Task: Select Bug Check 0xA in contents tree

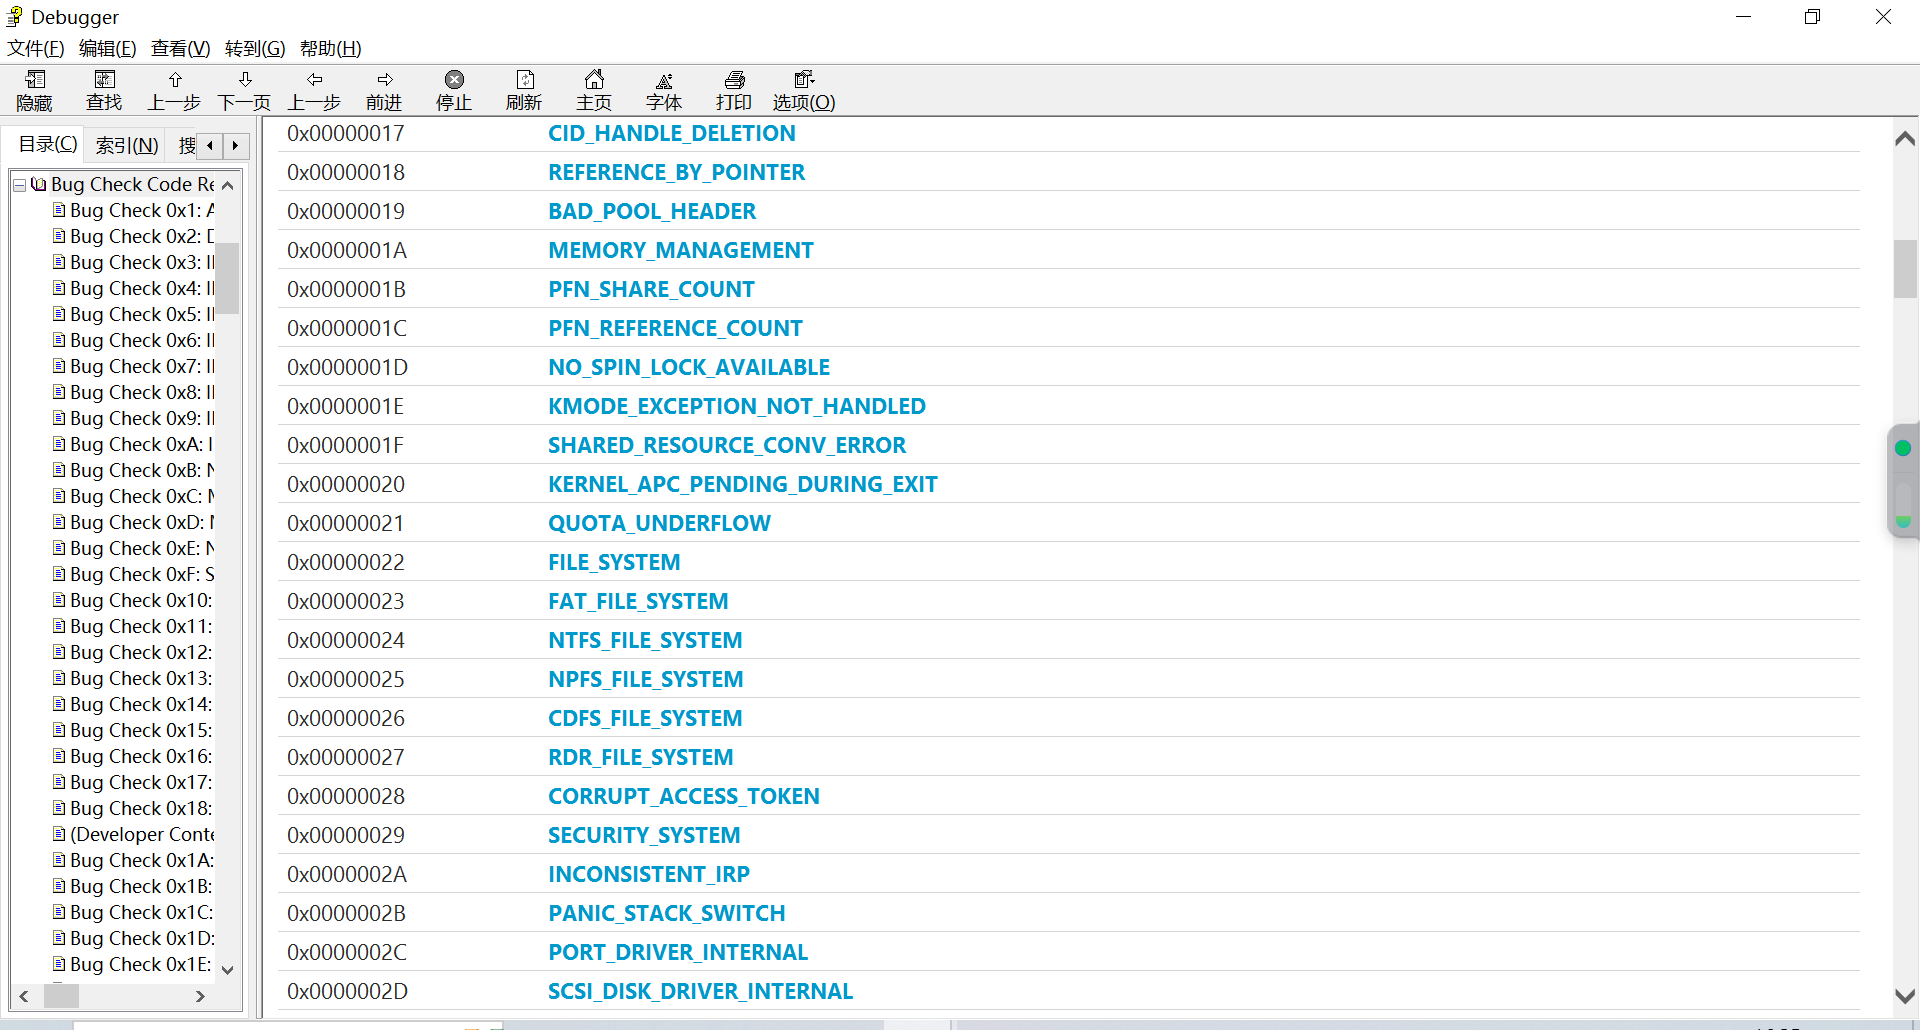Action: pos(140,444)
